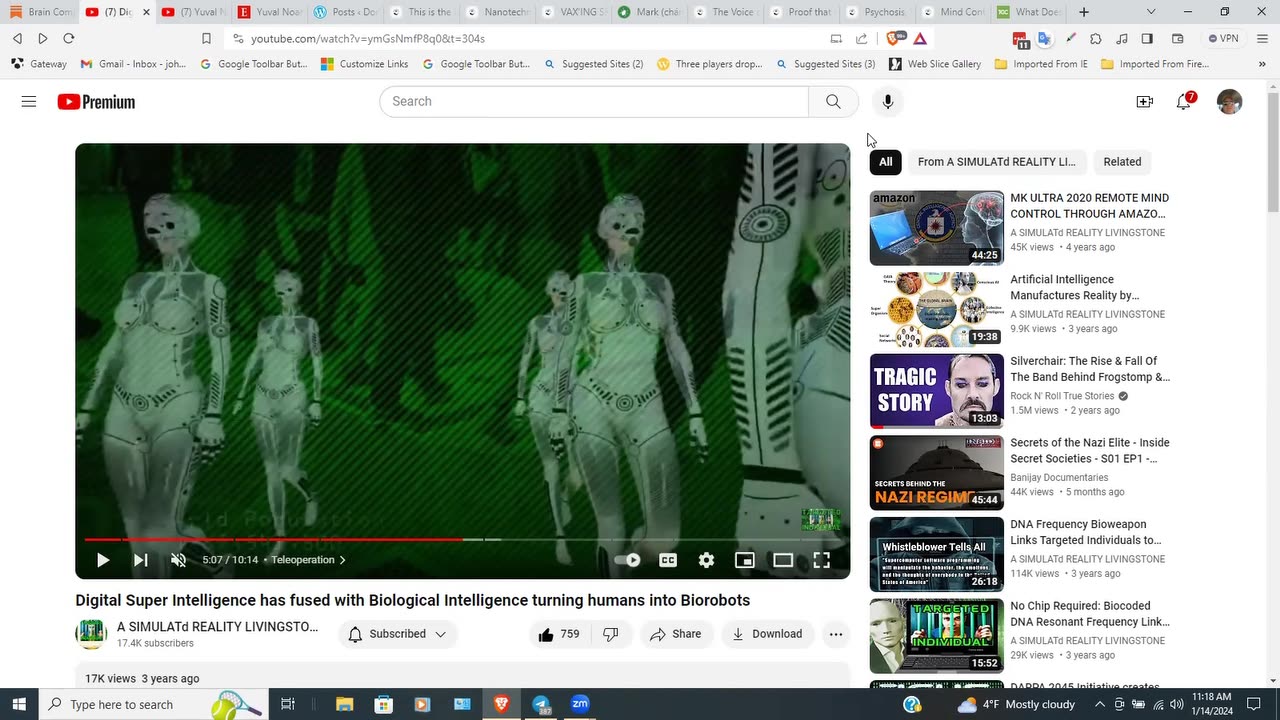Toggle closed captions (CC)
Image resolution: width=1280 pixels, height=720 pixels.
click(x=668, y=560)
